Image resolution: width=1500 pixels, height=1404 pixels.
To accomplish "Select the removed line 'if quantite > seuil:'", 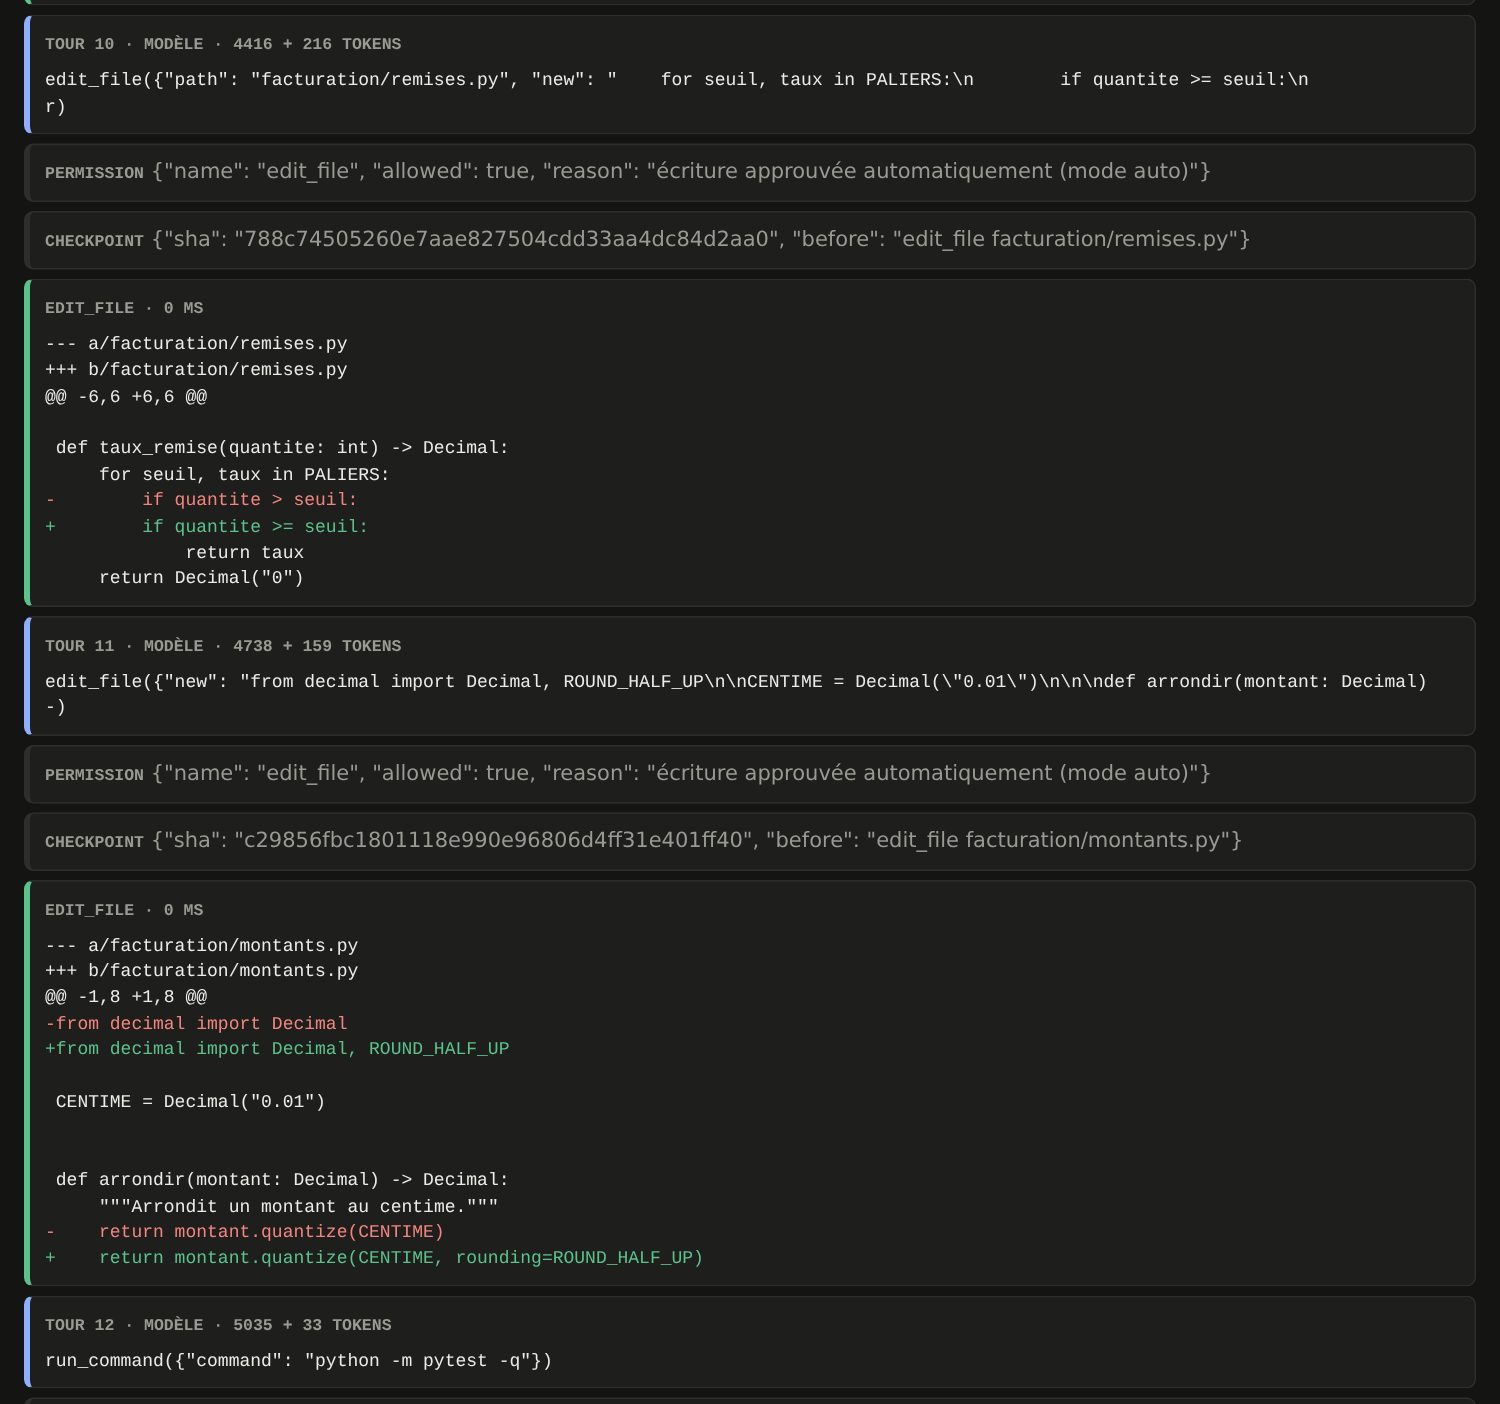I will 201,500.
